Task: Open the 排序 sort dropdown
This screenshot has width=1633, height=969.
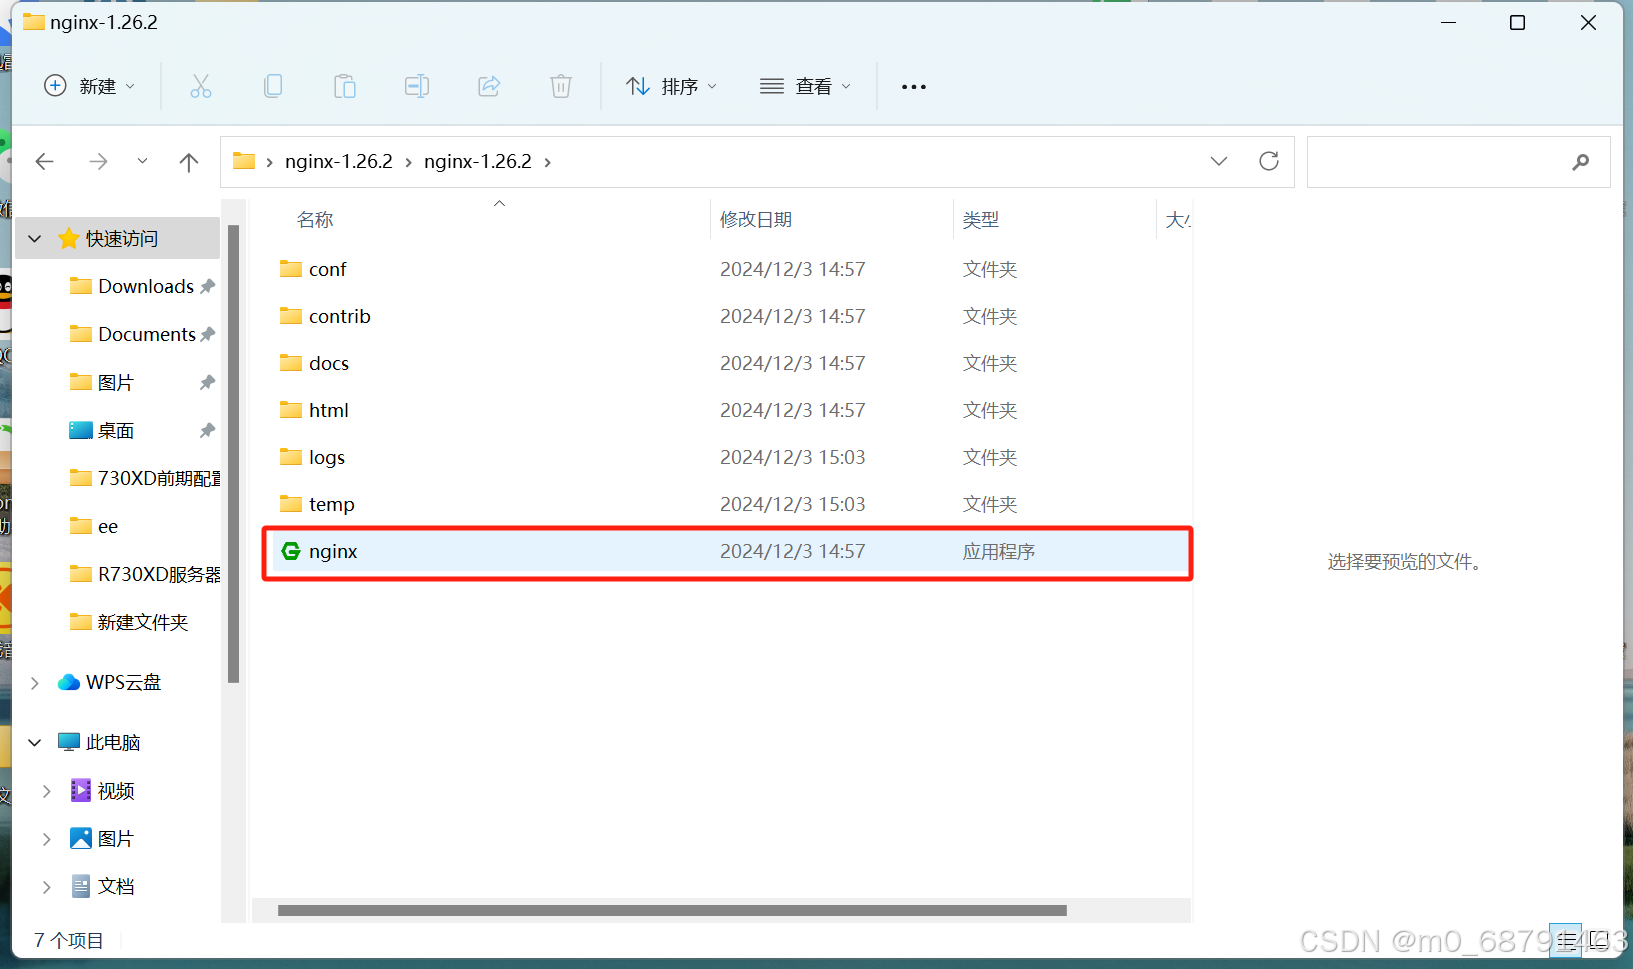Action: [671, 87]
